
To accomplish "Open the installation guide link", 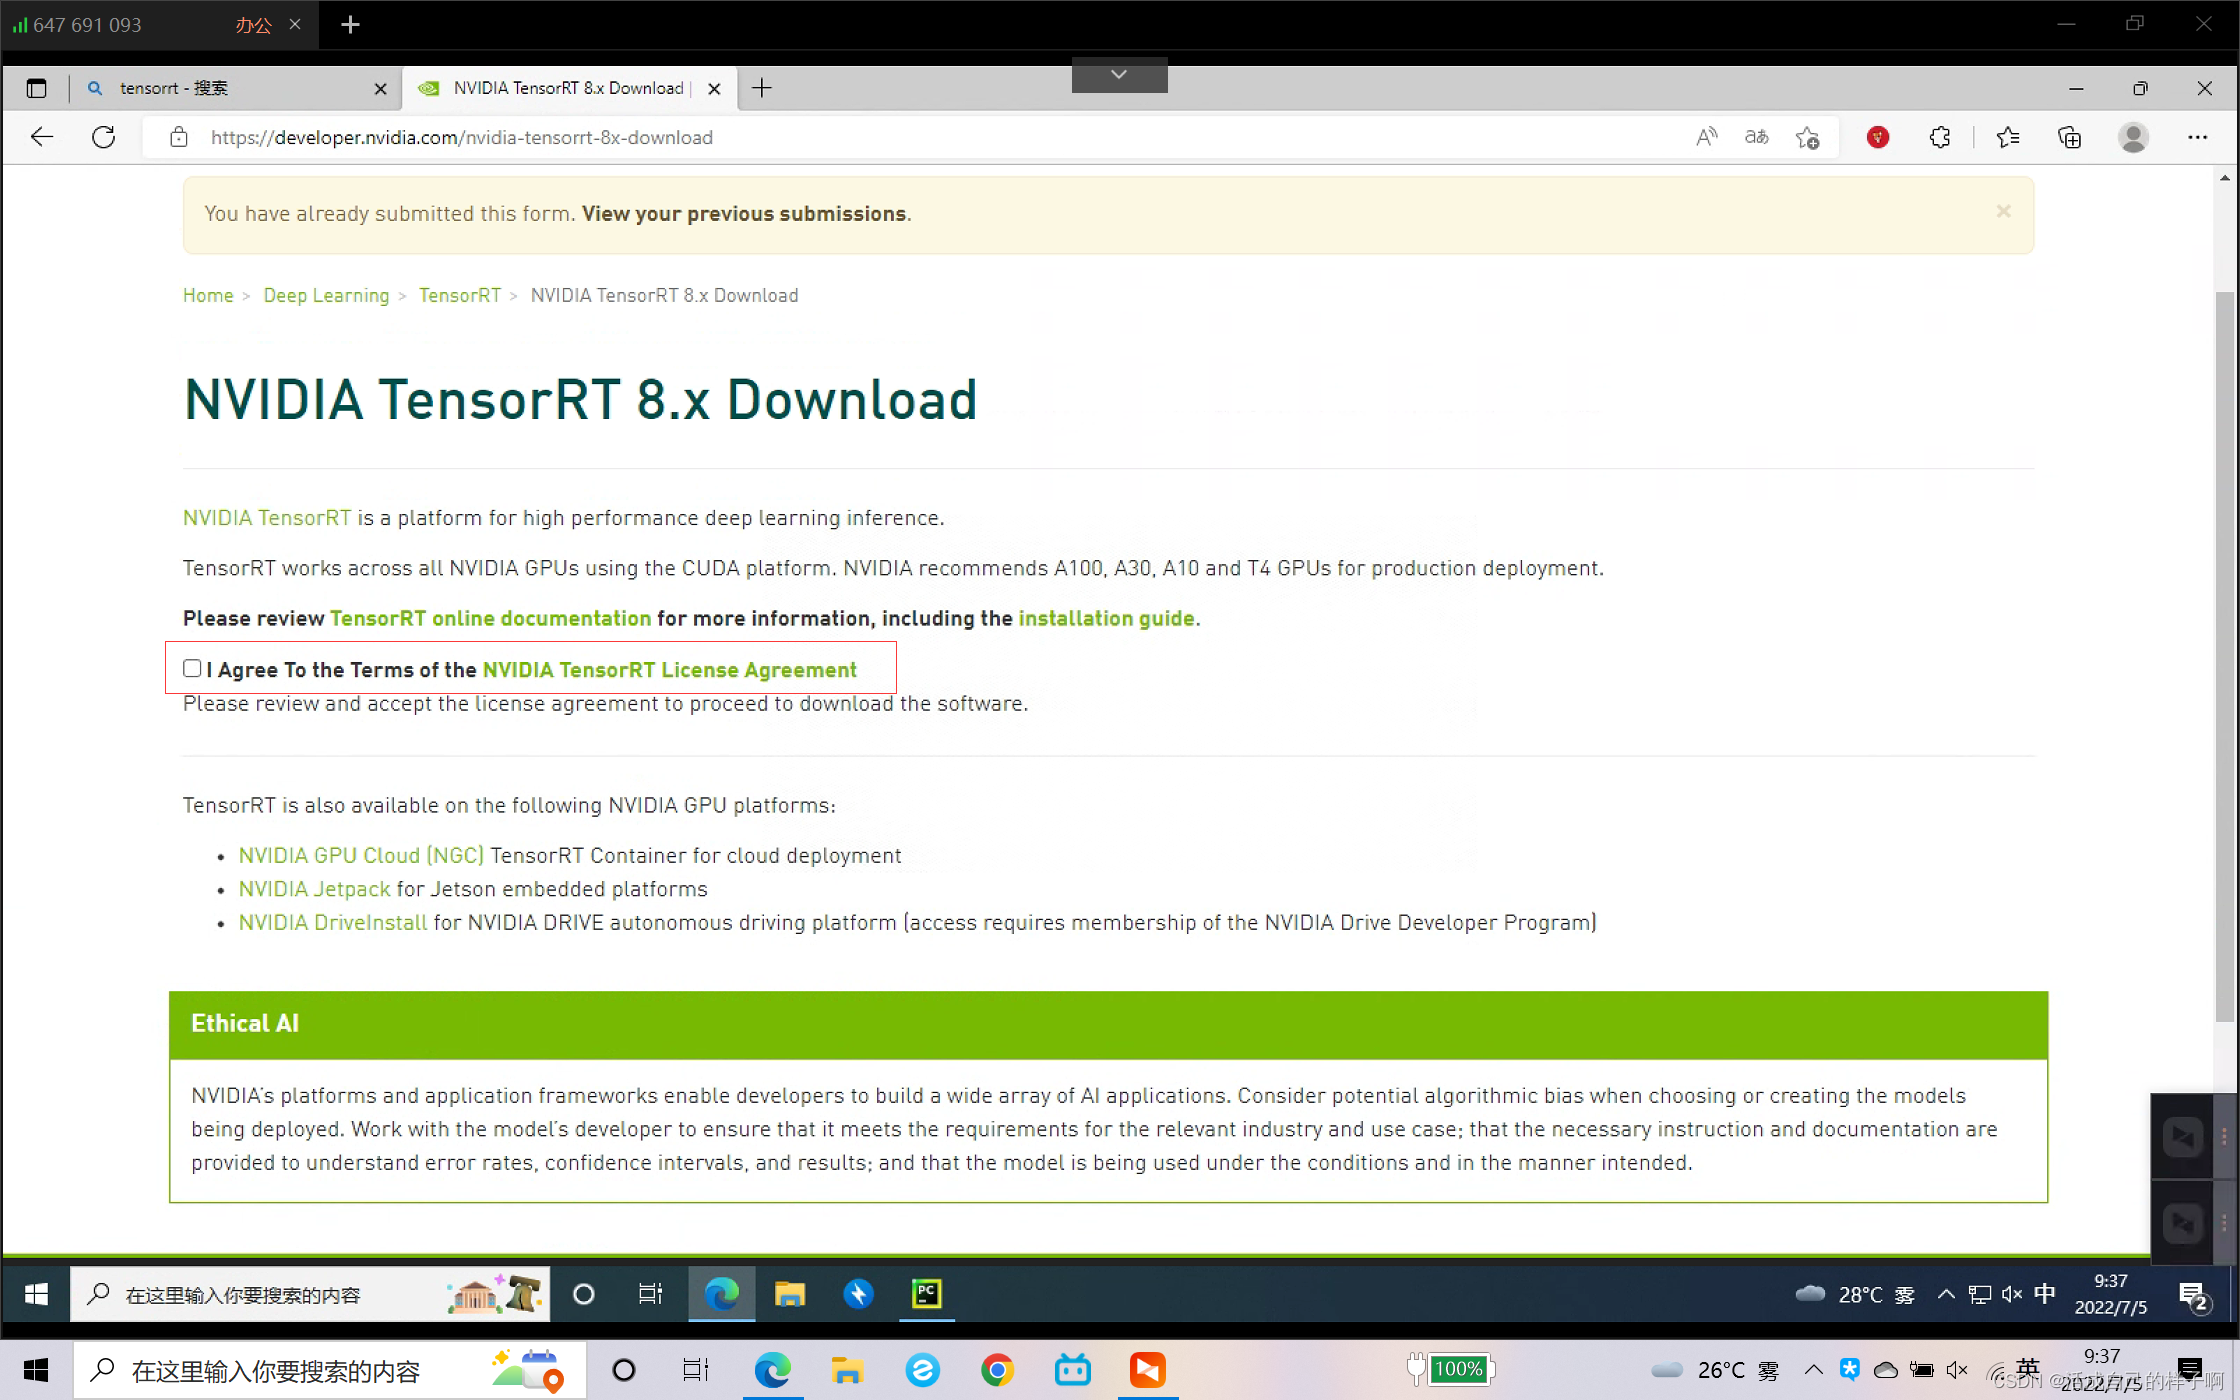I will tap(1106, 618).
